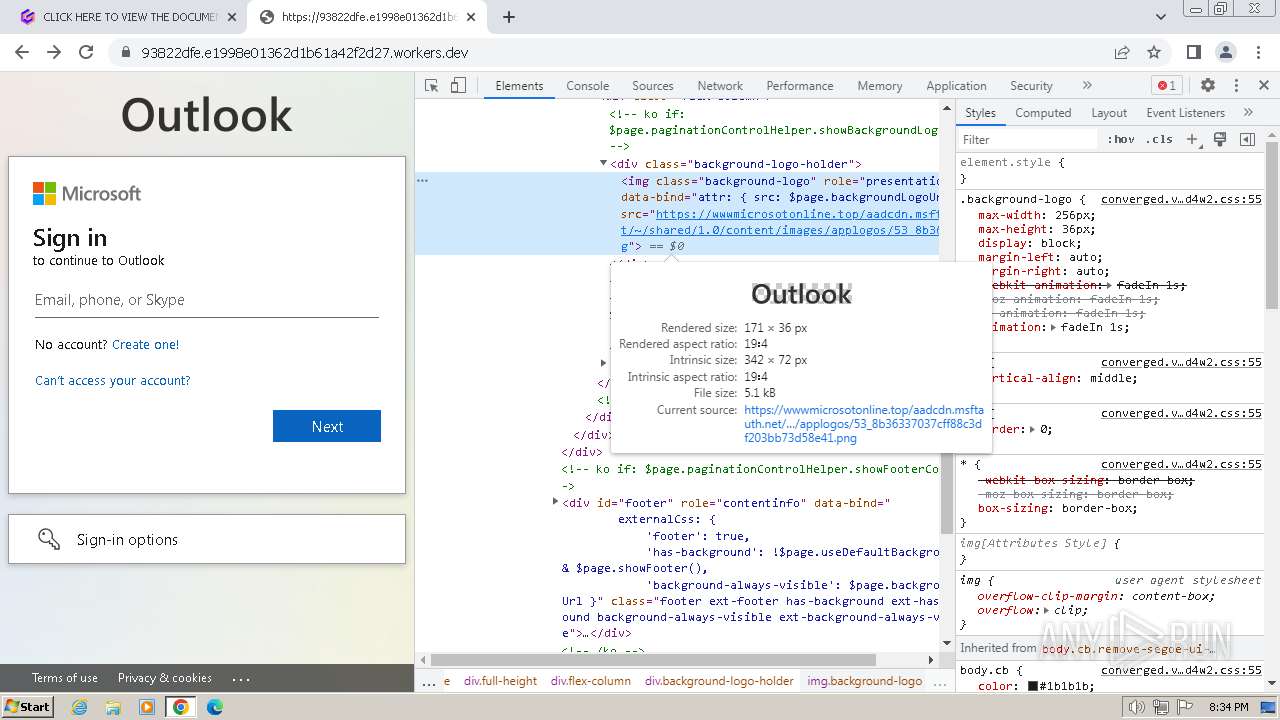This screenshot has width=1280, height=720.
Task: Share this page icon in address bar
Action: (x=1122, y=52)
